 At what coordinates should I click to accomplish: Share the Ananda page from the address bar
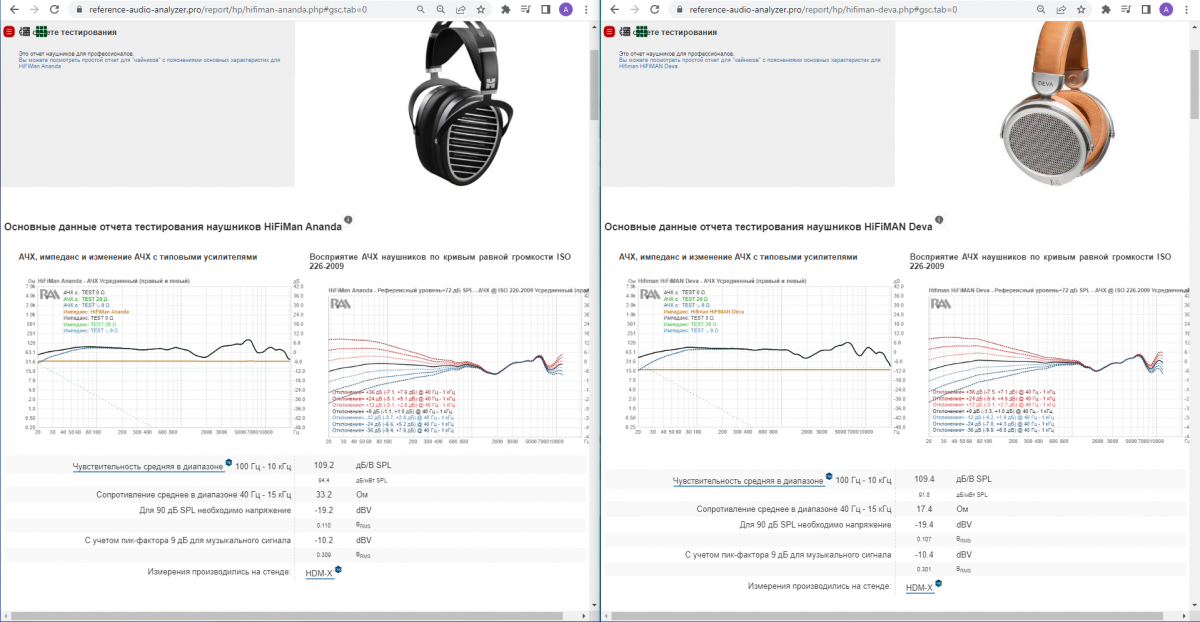(x=459, y=9)
